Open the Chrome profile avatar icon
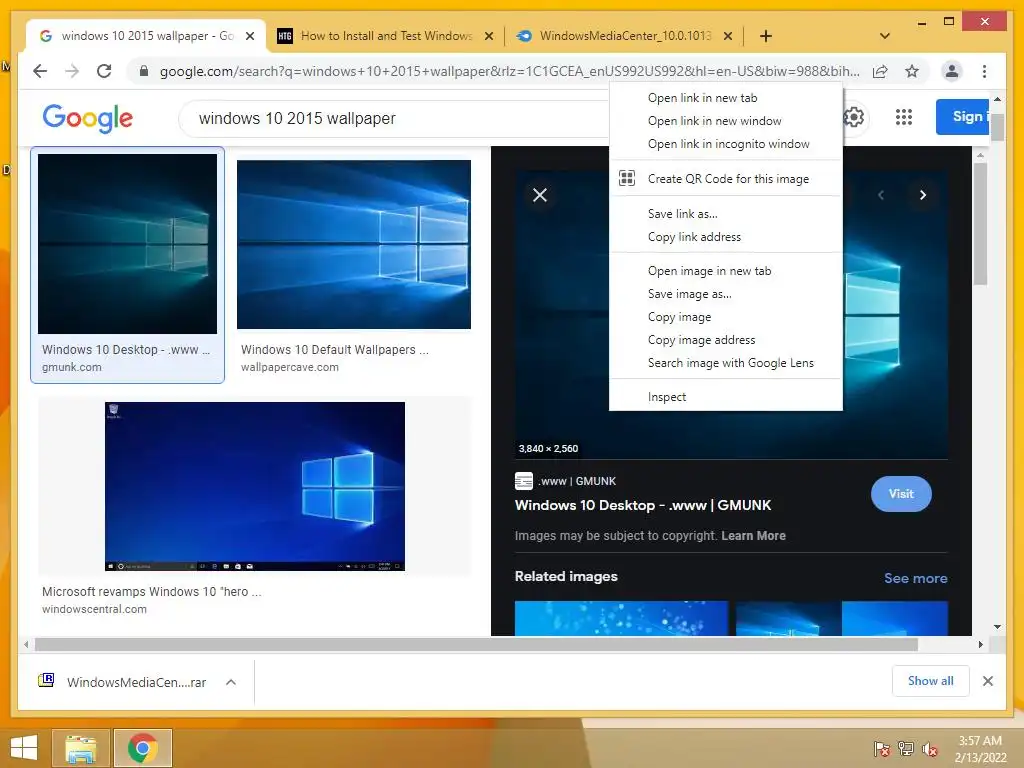The width and height of the screenshot is (1024, 768). [x=952, y=71]
